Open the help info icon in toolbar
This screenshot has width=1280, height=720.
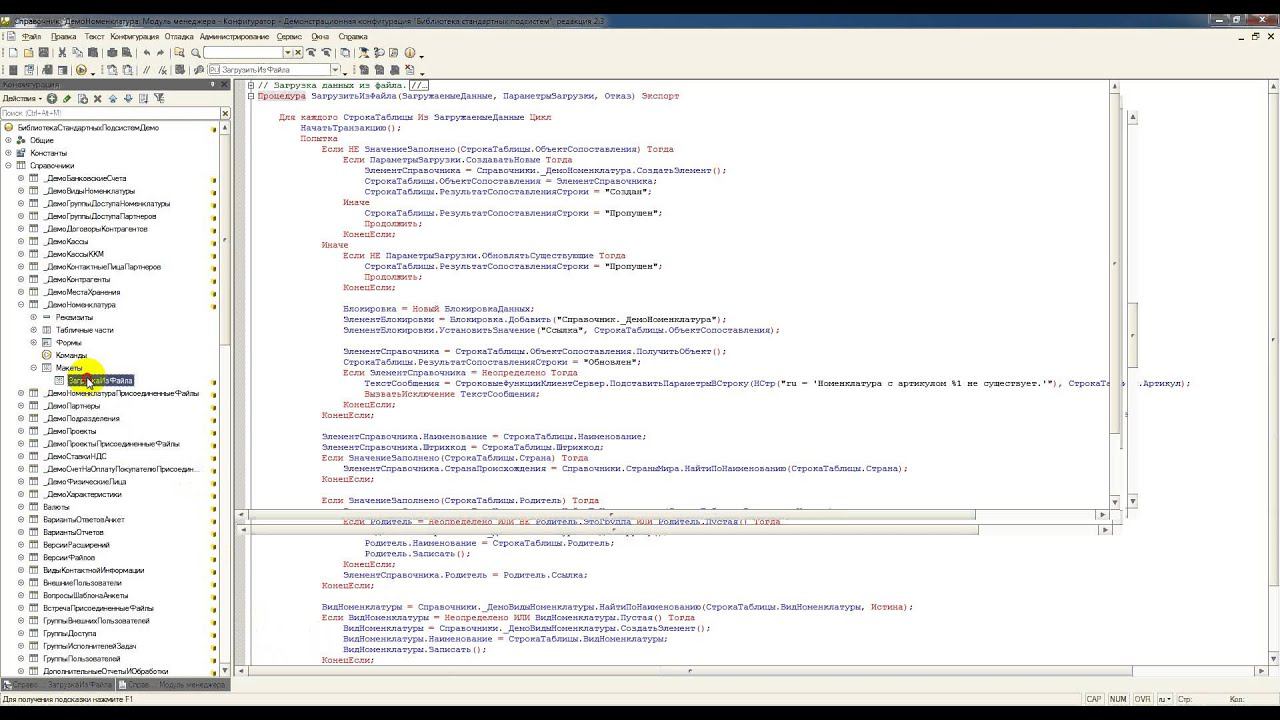click(409, 53)
